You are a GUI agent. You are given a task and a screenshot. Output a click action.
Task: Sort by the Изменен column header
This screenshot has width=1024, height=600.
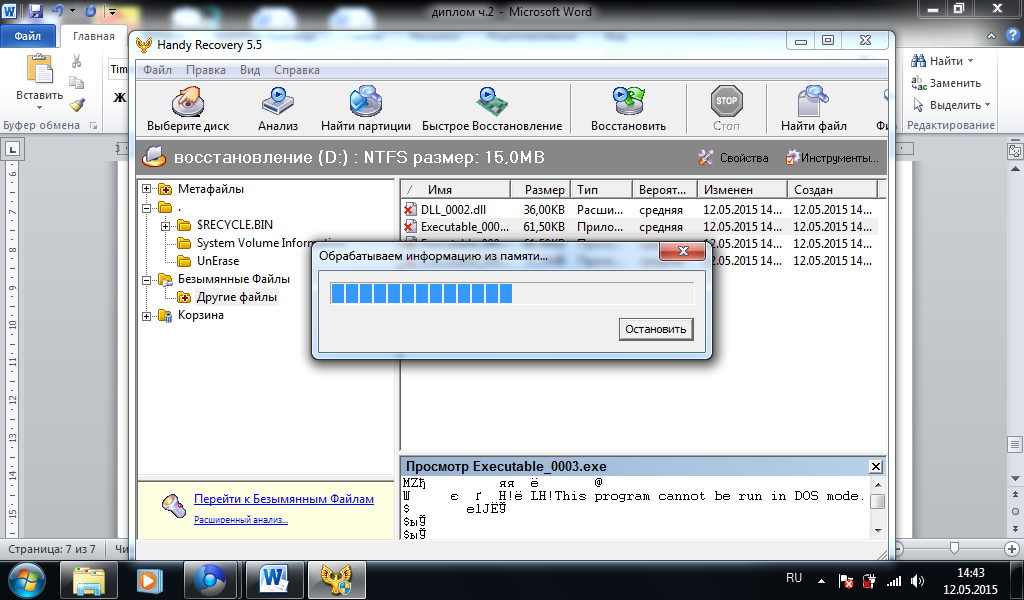742,189
